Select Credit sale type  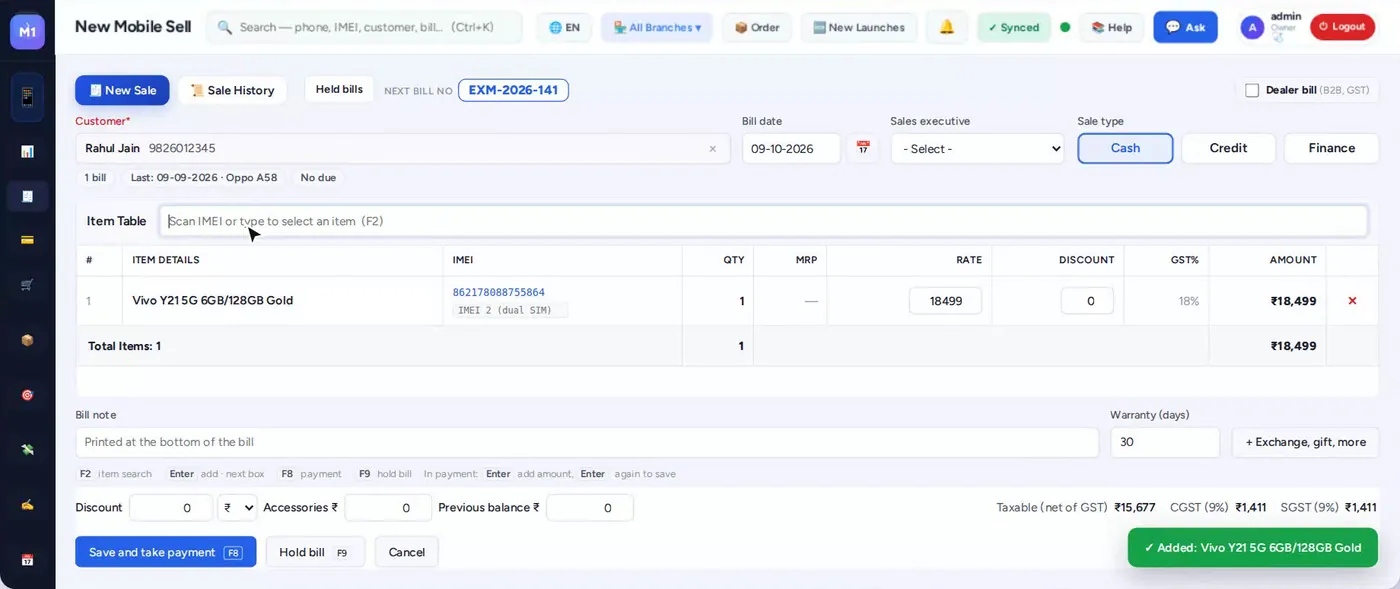coord(1228,148)
